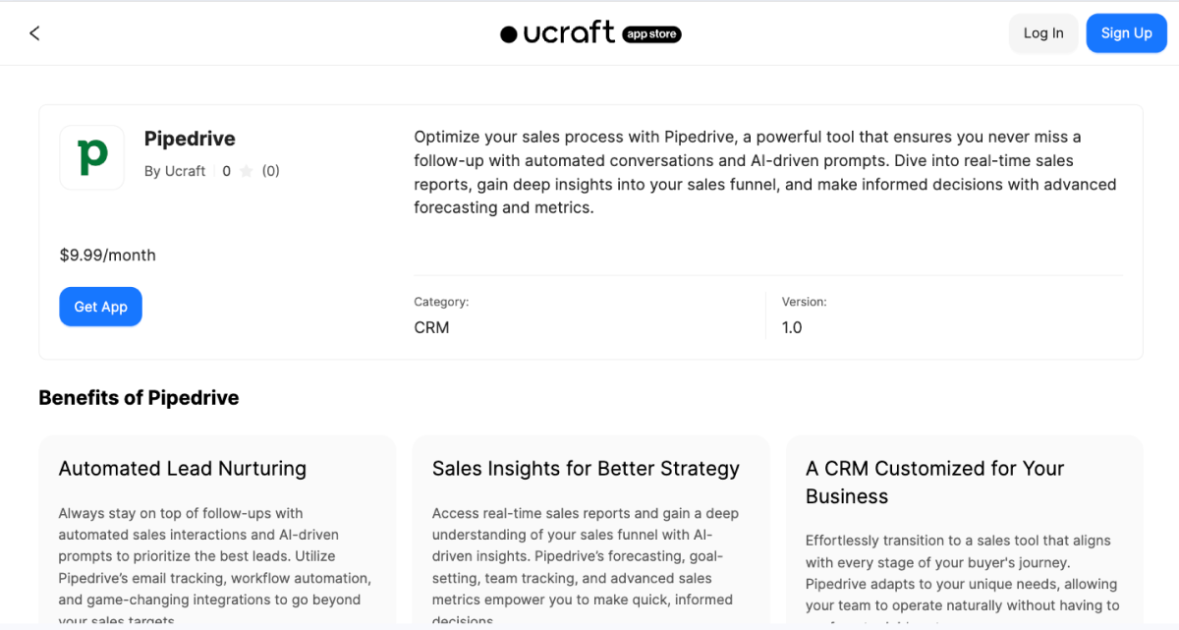Click the Log In button
This screenshot has width=1179, height=630.
1043,32
